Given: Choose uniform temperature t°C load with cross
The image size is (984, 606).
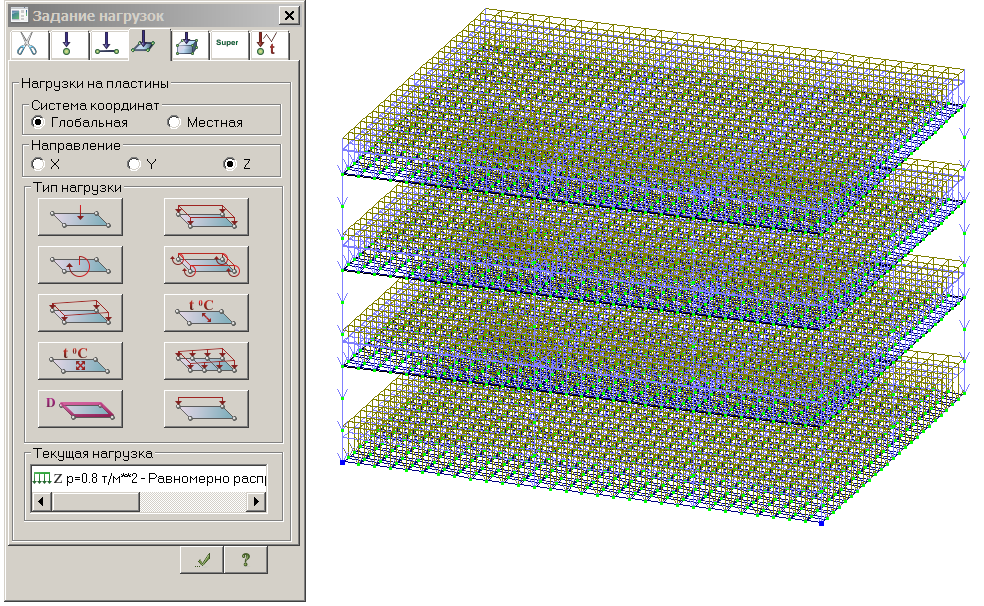Looking at the screenshot, I should 80,361.
